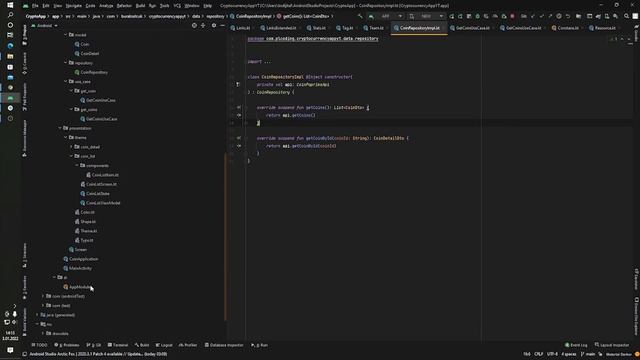Expand the java (generated) folder
This screenshot has width=640, height=360.
(x=37, y=315)
